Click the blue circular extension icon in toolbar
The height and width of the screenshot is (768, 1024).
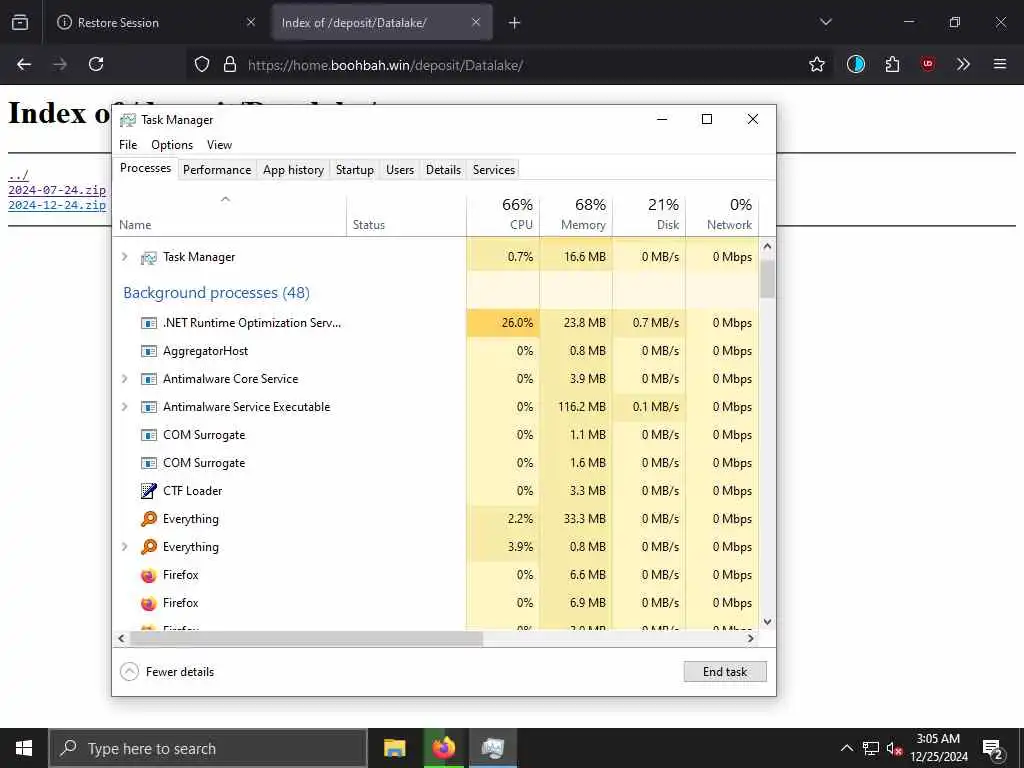coord(856,64)
